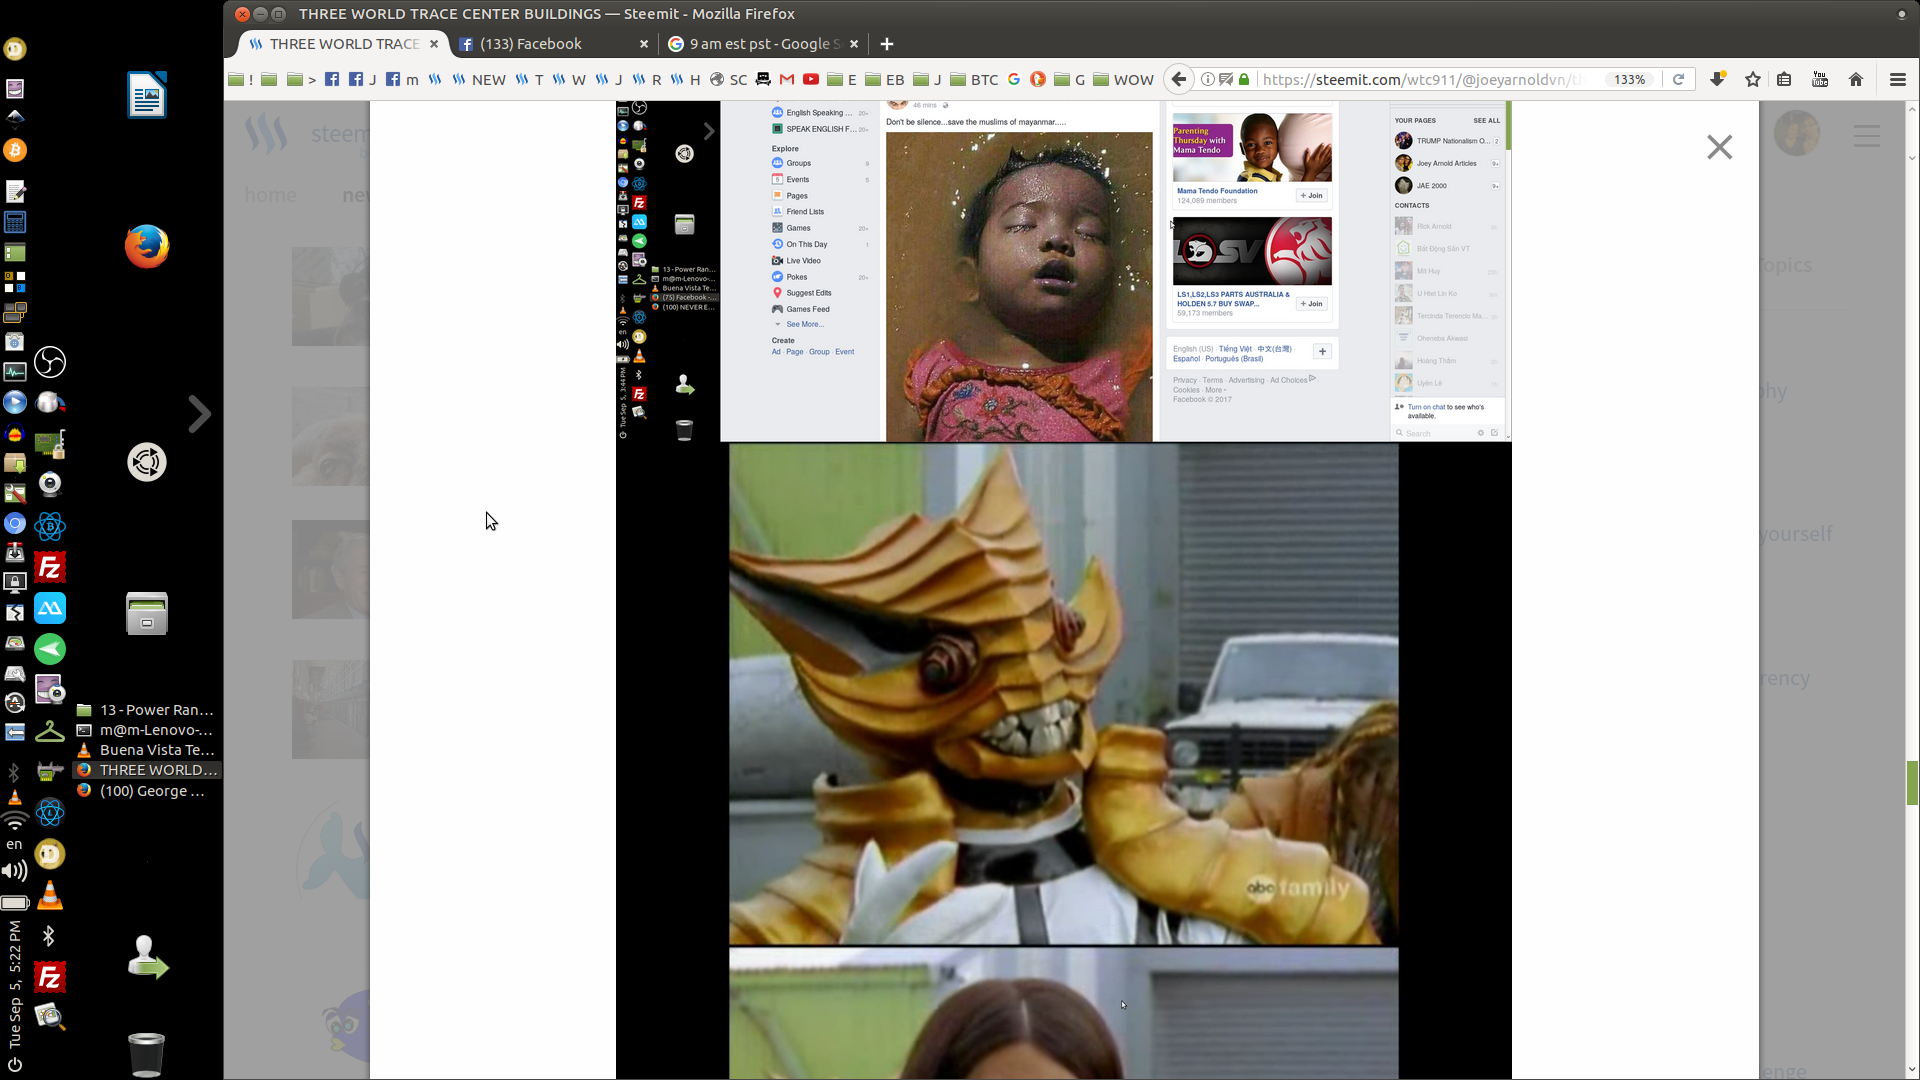This screenshot has width=1920, height=1080.
Task: Open the Firefox hamburger menu
Action: 1897,79
